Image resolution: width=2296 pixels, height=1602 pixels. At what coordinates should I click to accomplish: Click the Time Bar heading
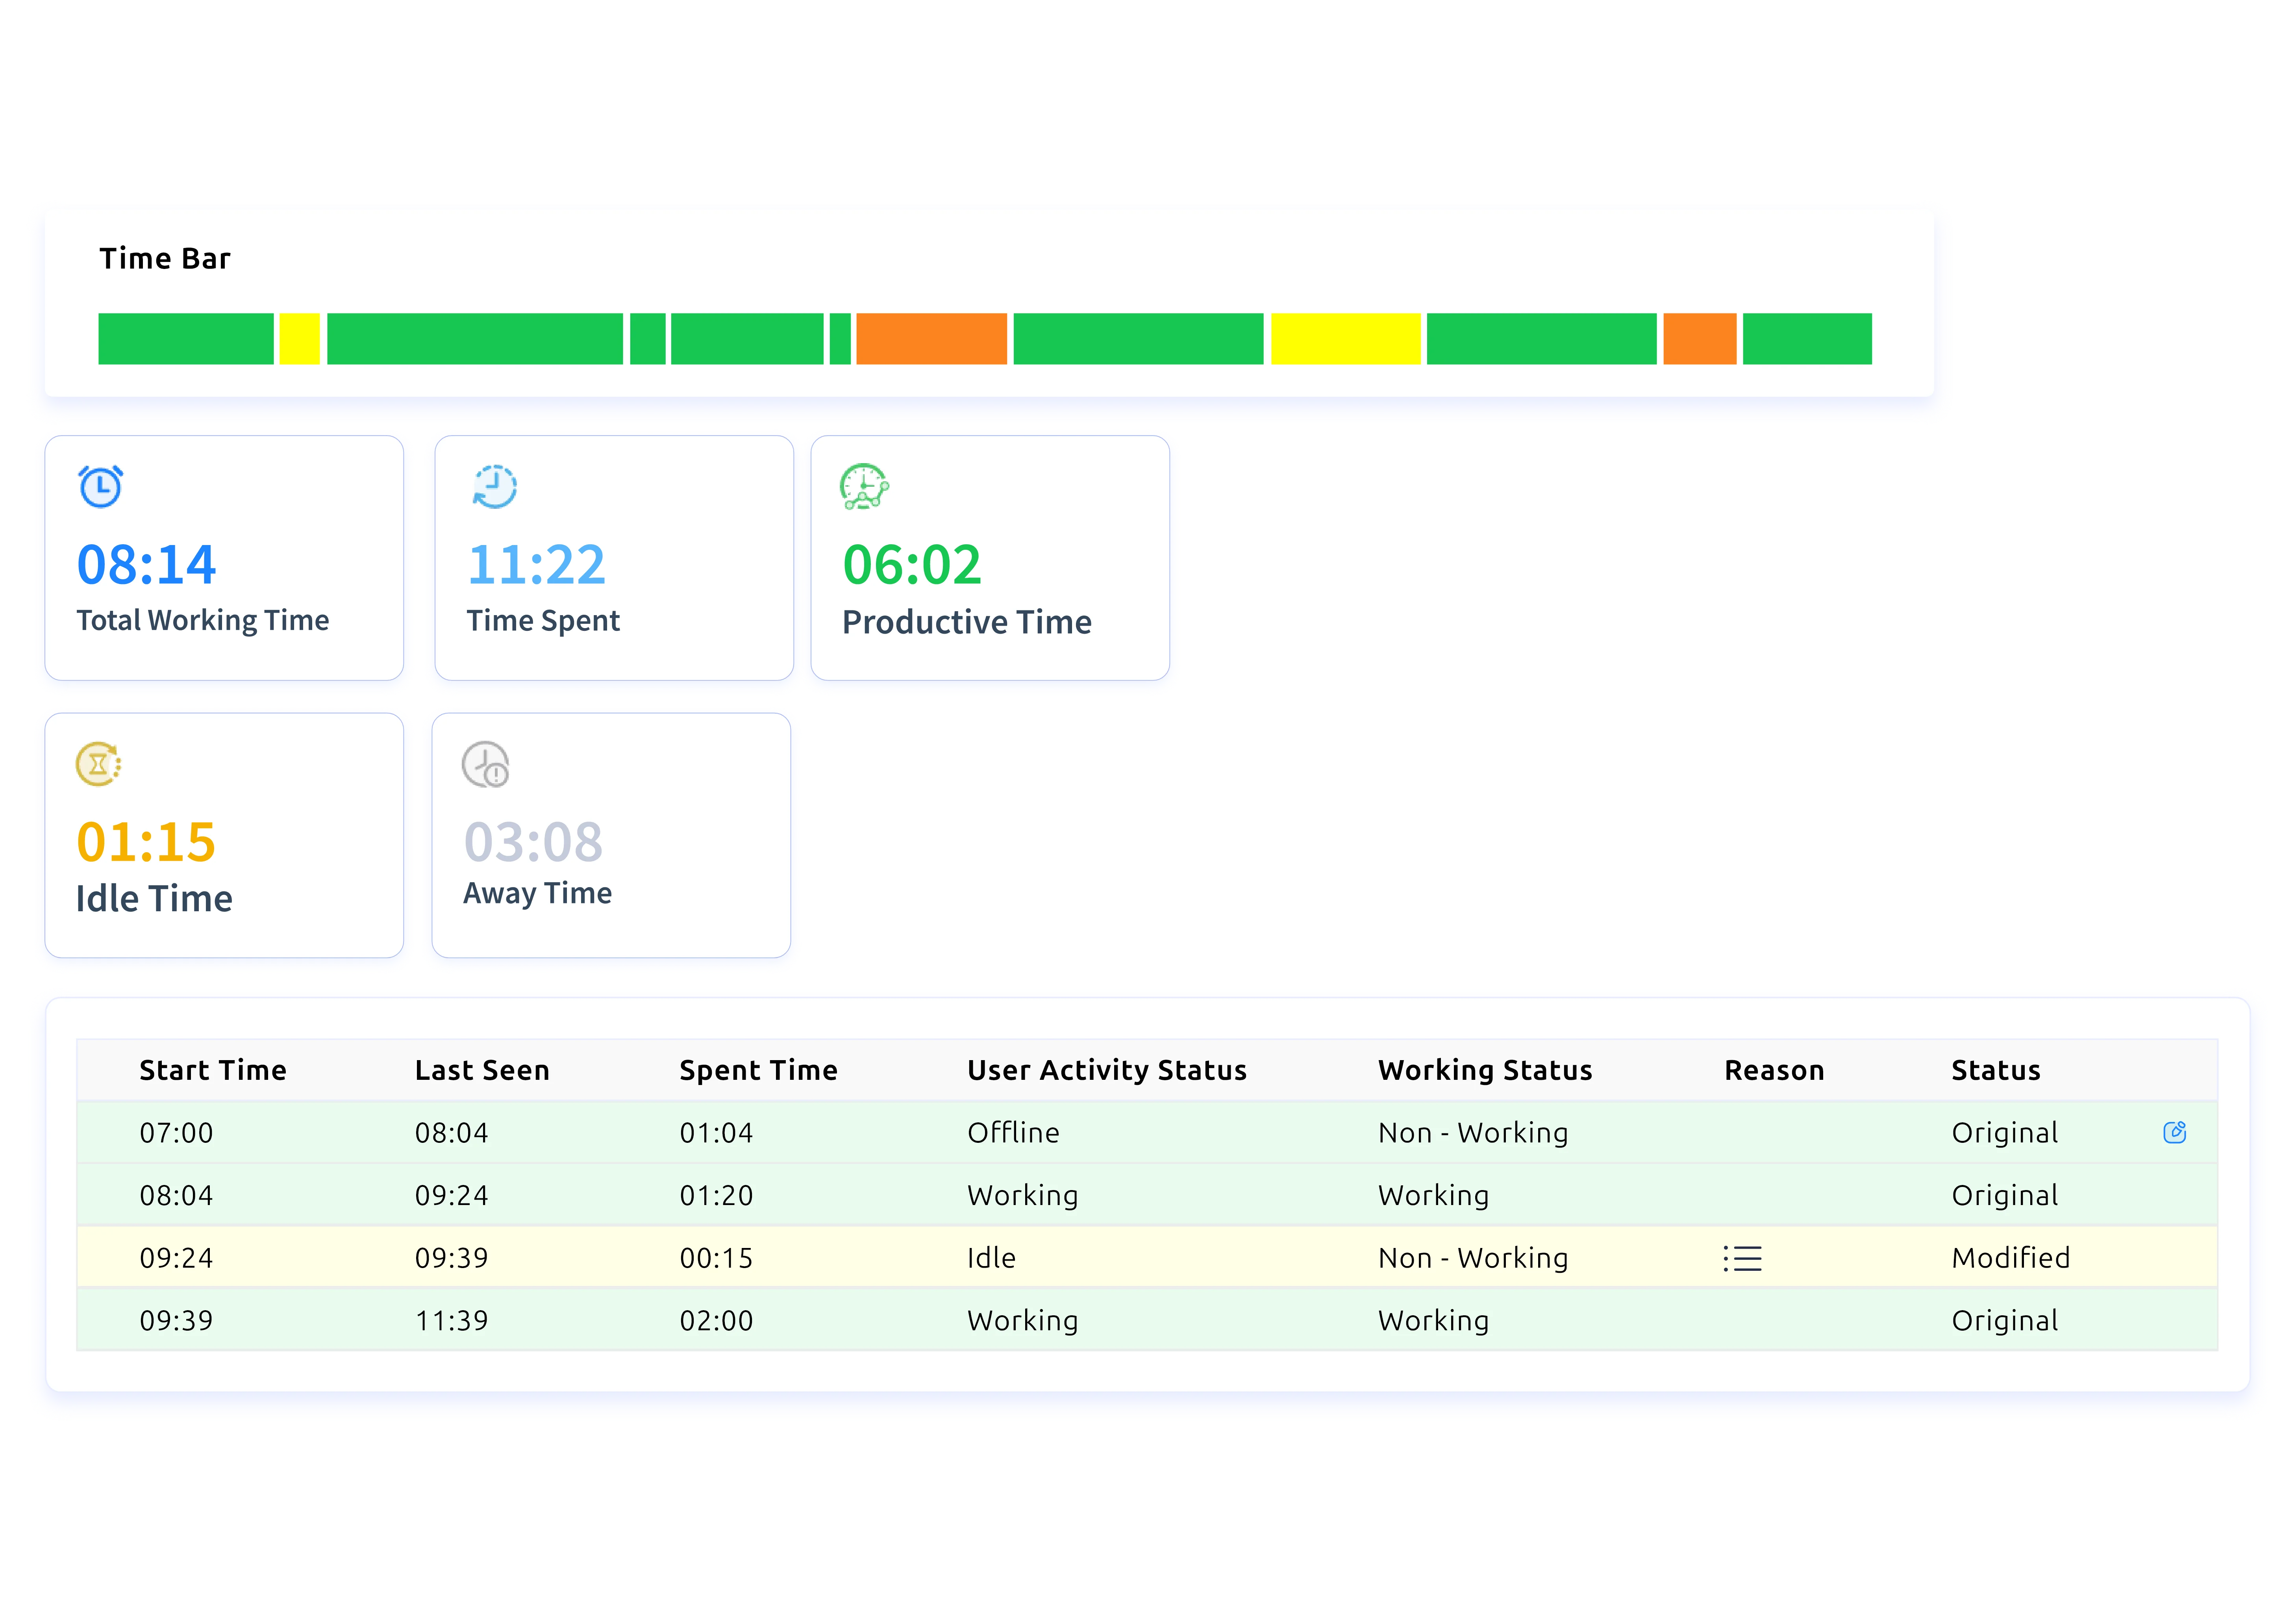164,258
